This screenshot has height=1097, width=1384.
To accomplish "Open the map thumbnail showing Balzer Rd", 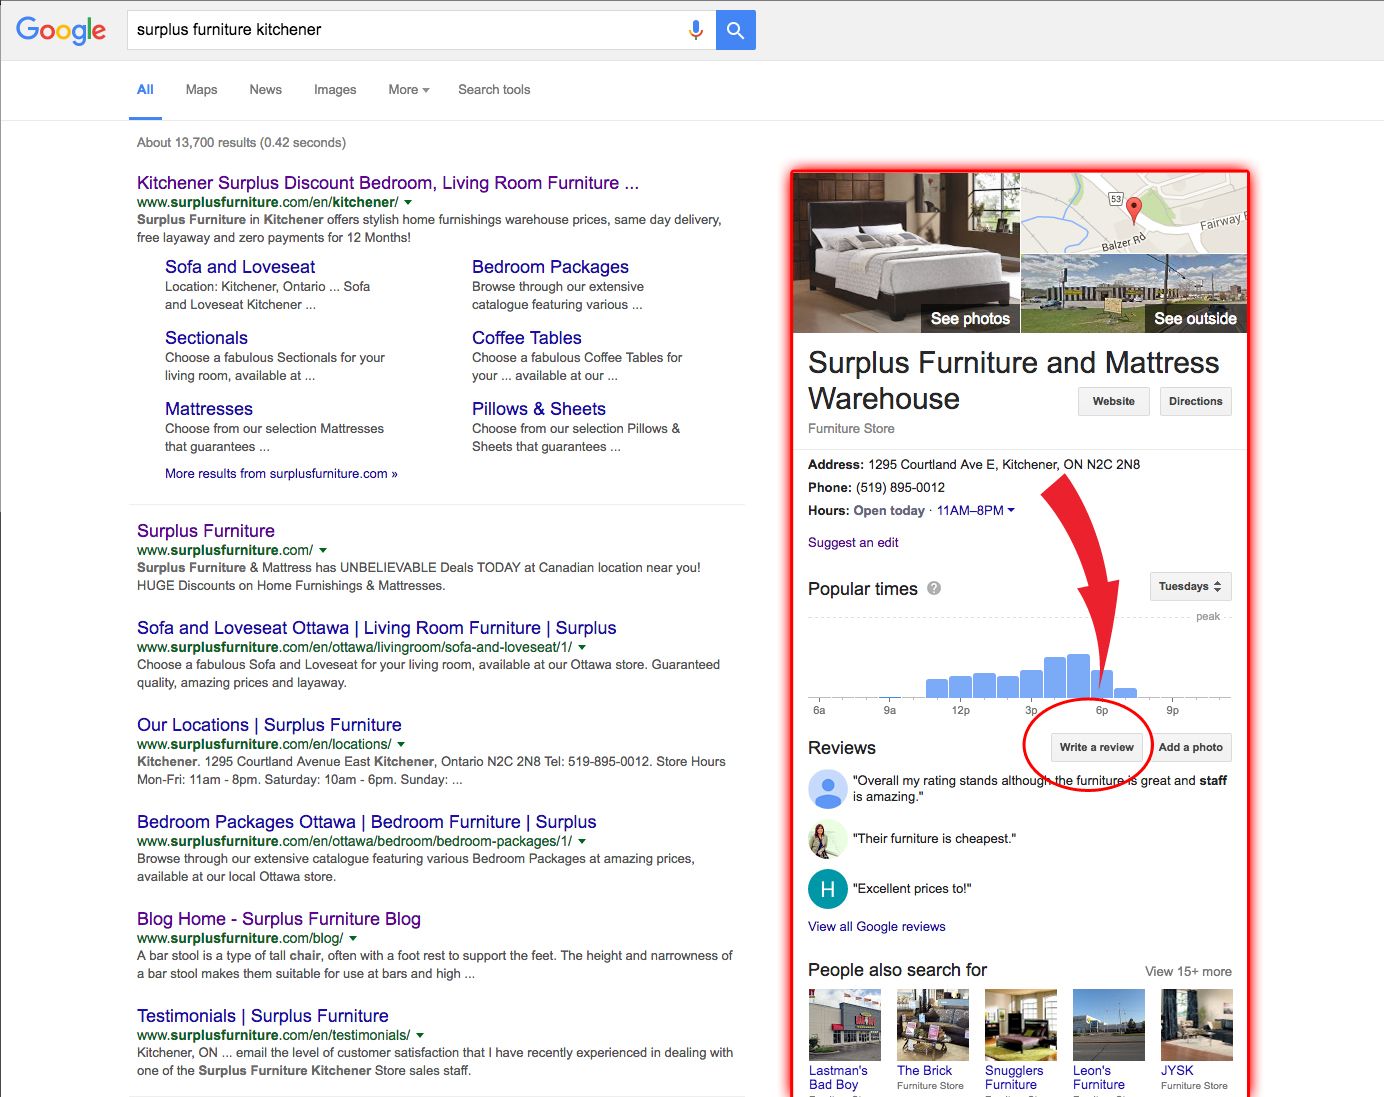I will 1134,213.
